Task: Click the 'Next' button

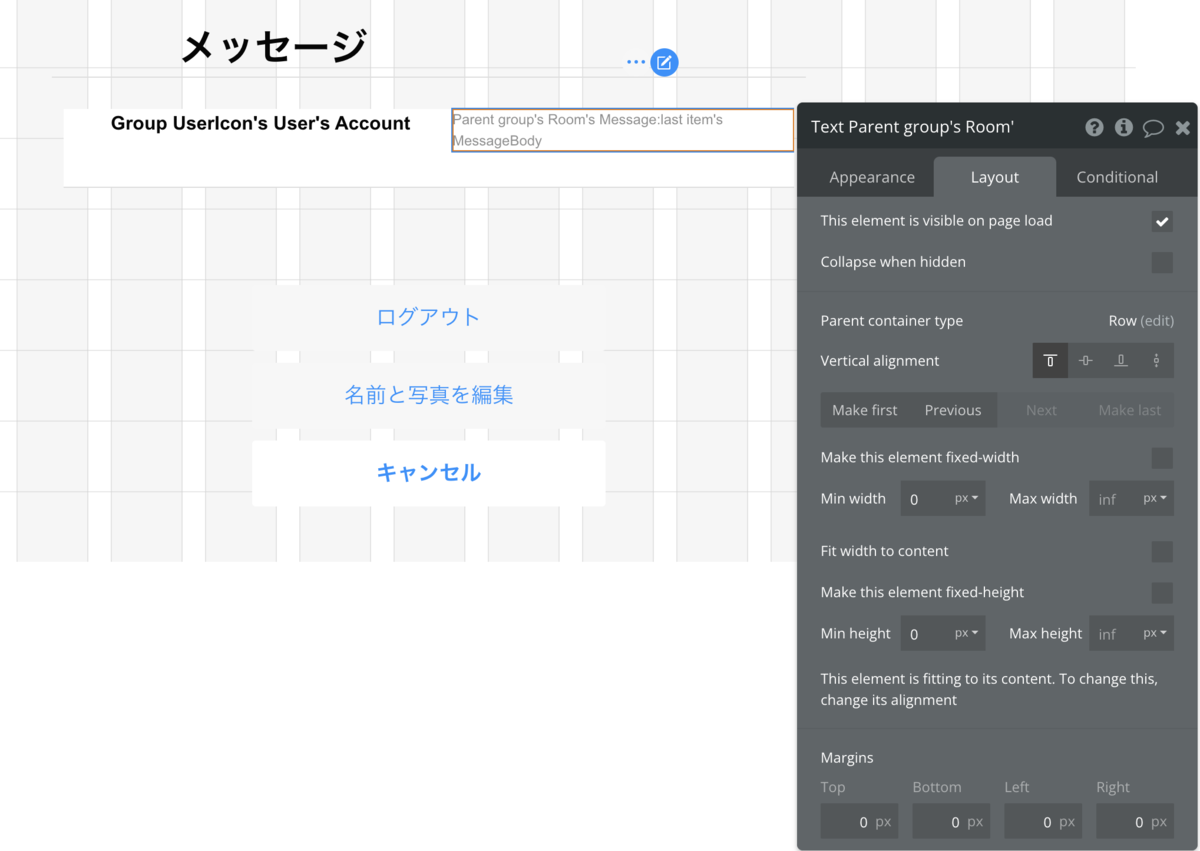Action: pos(1041,410)
